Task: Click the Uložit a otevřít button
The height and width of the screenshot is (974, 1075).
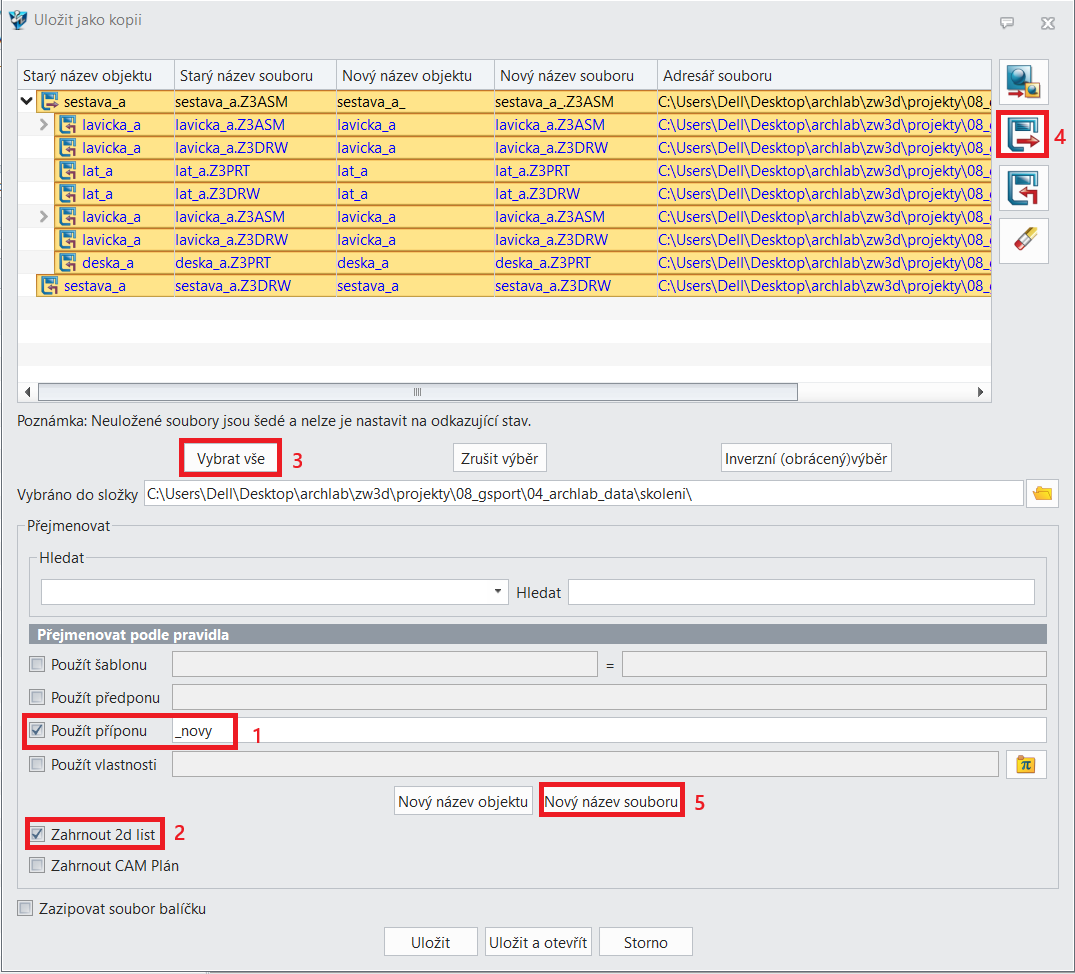Action: click(x=538, y=942)
